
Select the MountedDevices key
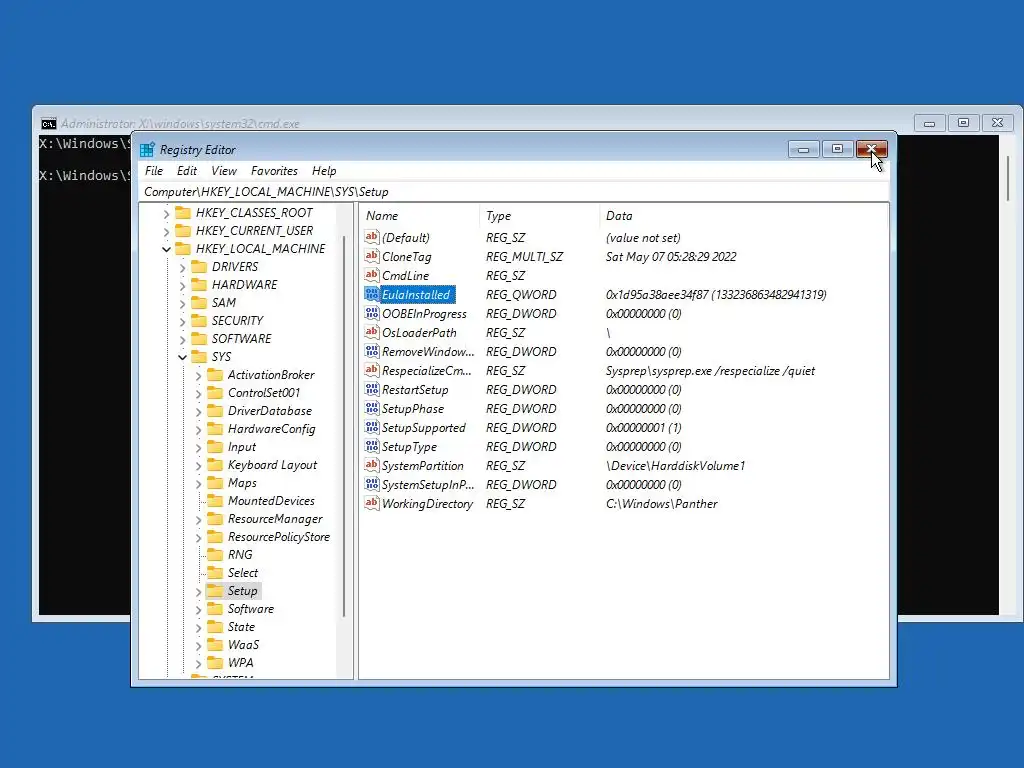tap(271, 501)
